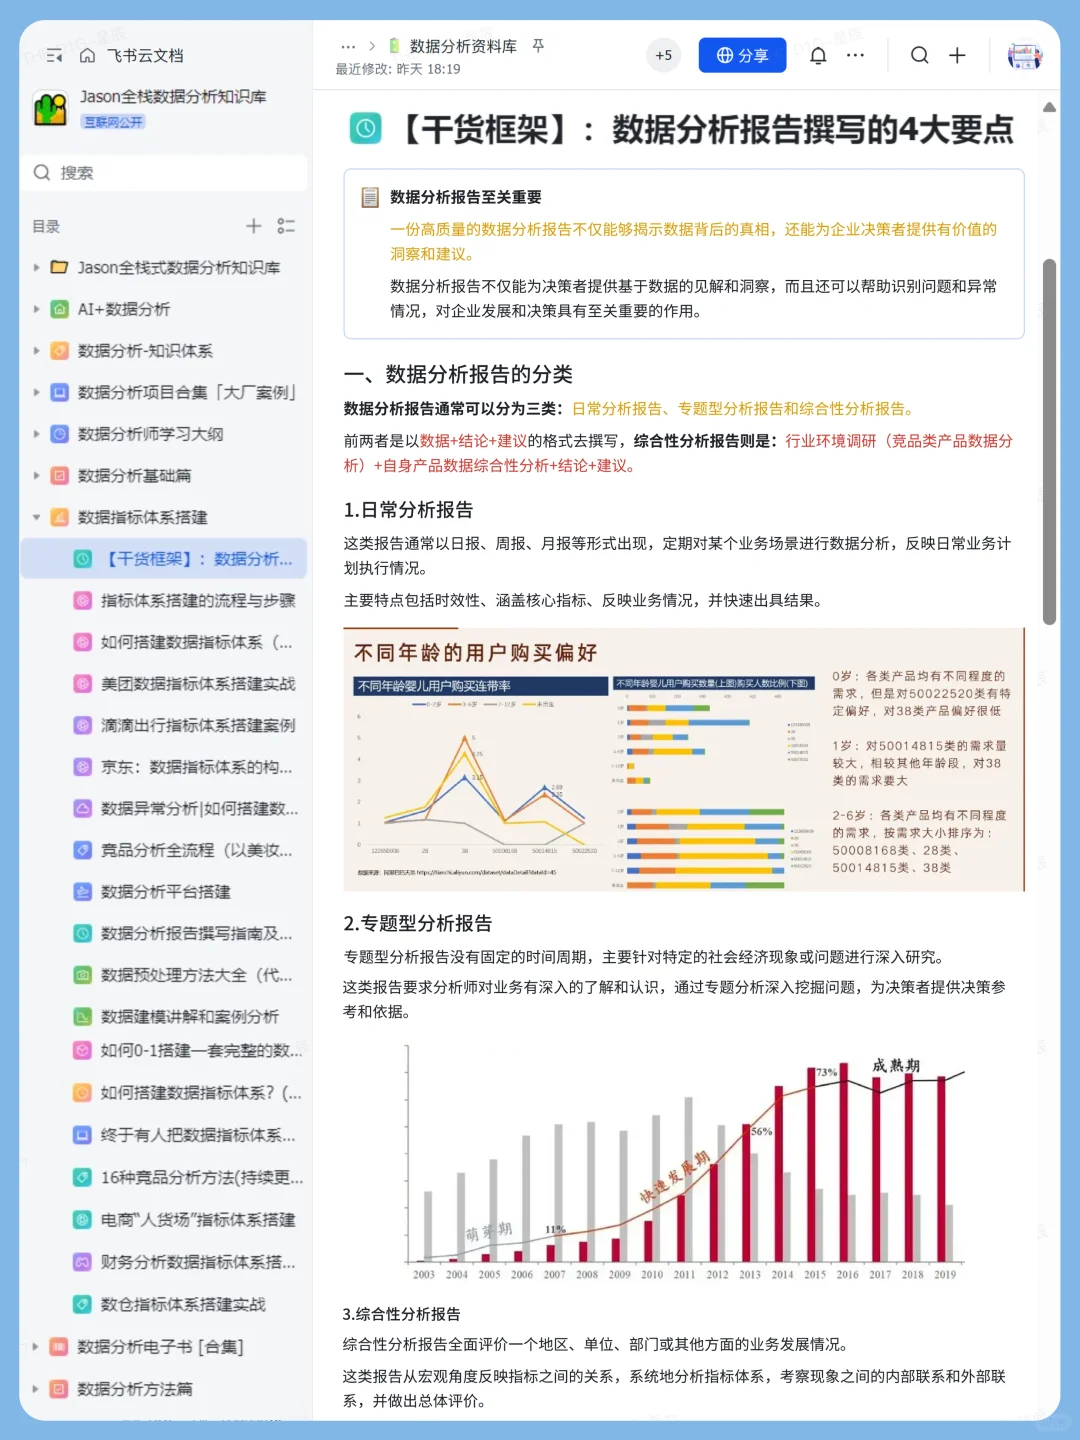Image resolution: width=1080 pixels, height=1440 pixels.
Task: Click the 互联网公开 tag
Action: click(113, 122)
